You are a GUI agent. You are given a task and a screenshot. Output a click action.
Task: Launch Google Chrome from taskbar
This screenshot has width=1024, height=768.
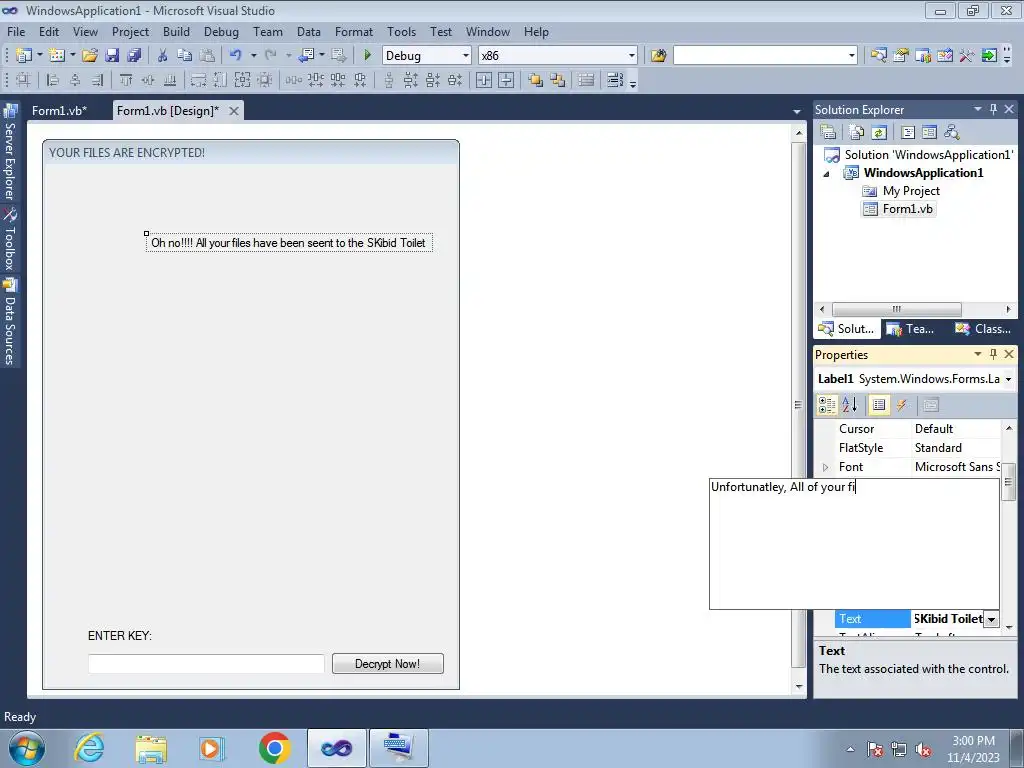point(274,748)
